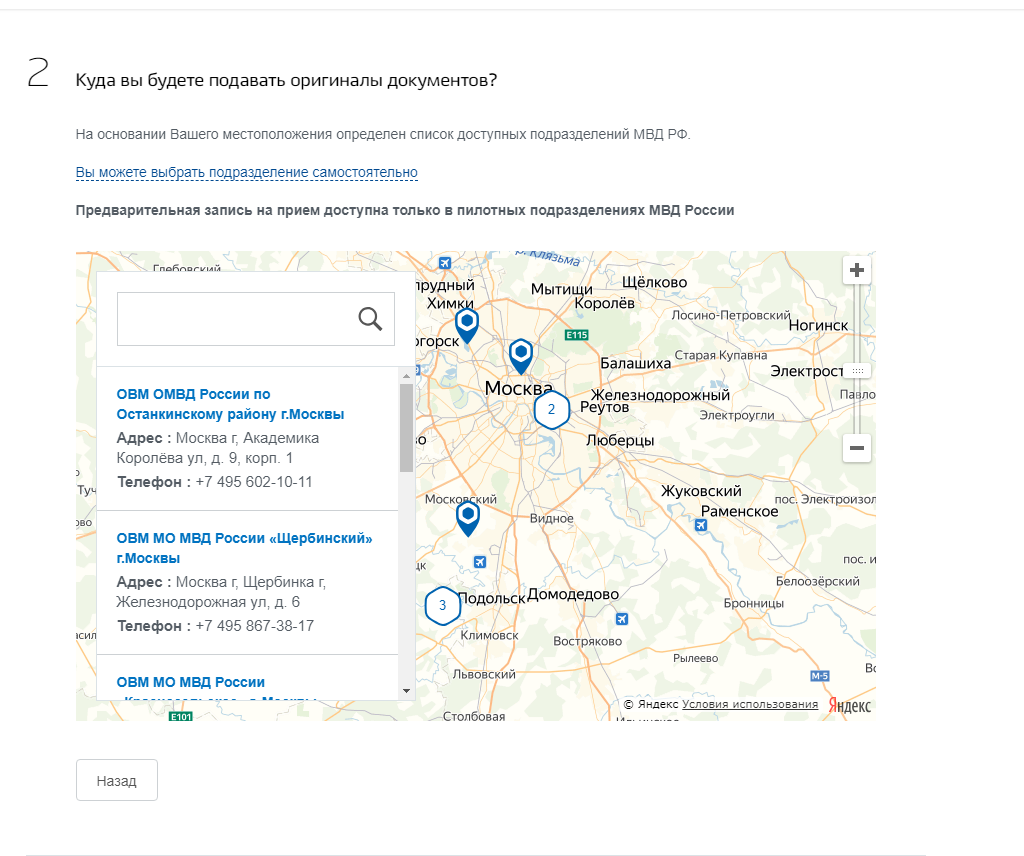Select the map pin above Москва label
1024x856 pixels.
pos(520,354)
